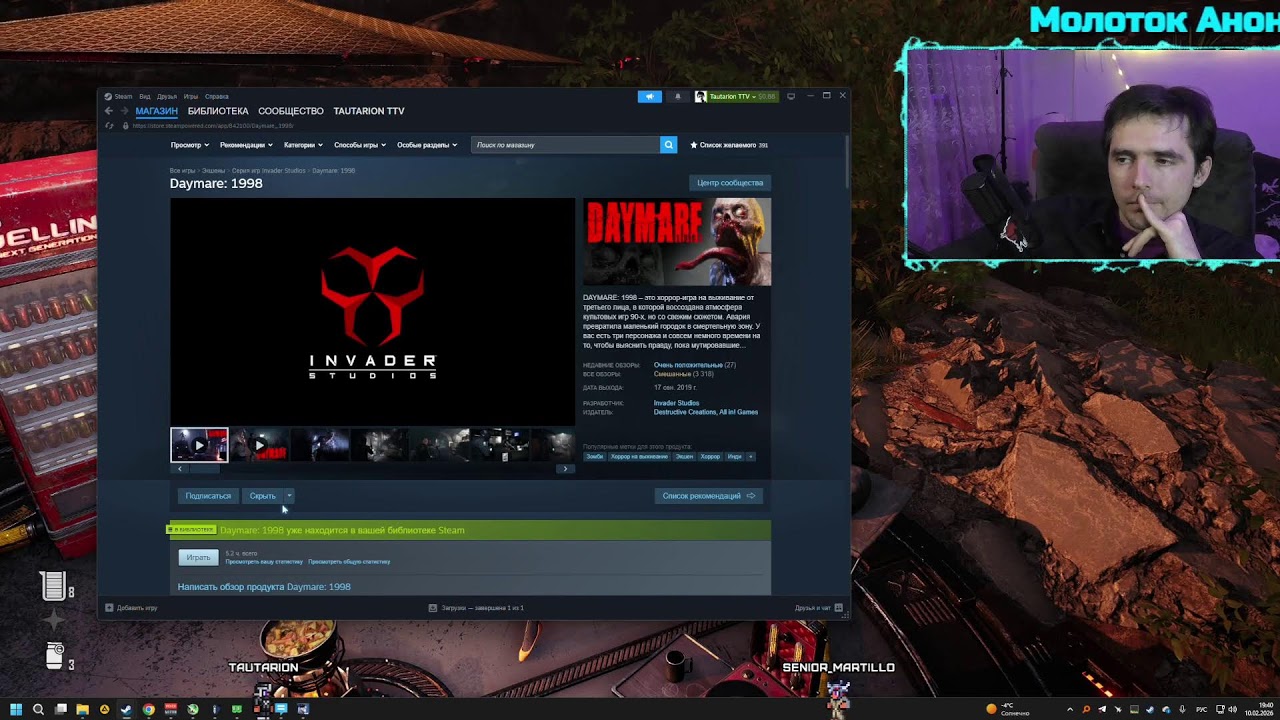Click the Играть button
The image size is (1280, 720).
coord(198,557)
